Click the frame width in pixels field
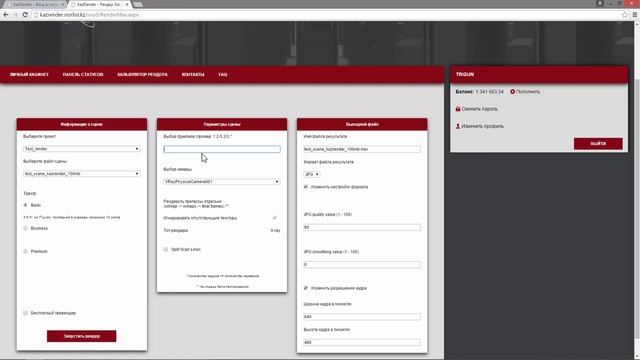The height and width of the screenshot is (360, 640). (362, 317)
